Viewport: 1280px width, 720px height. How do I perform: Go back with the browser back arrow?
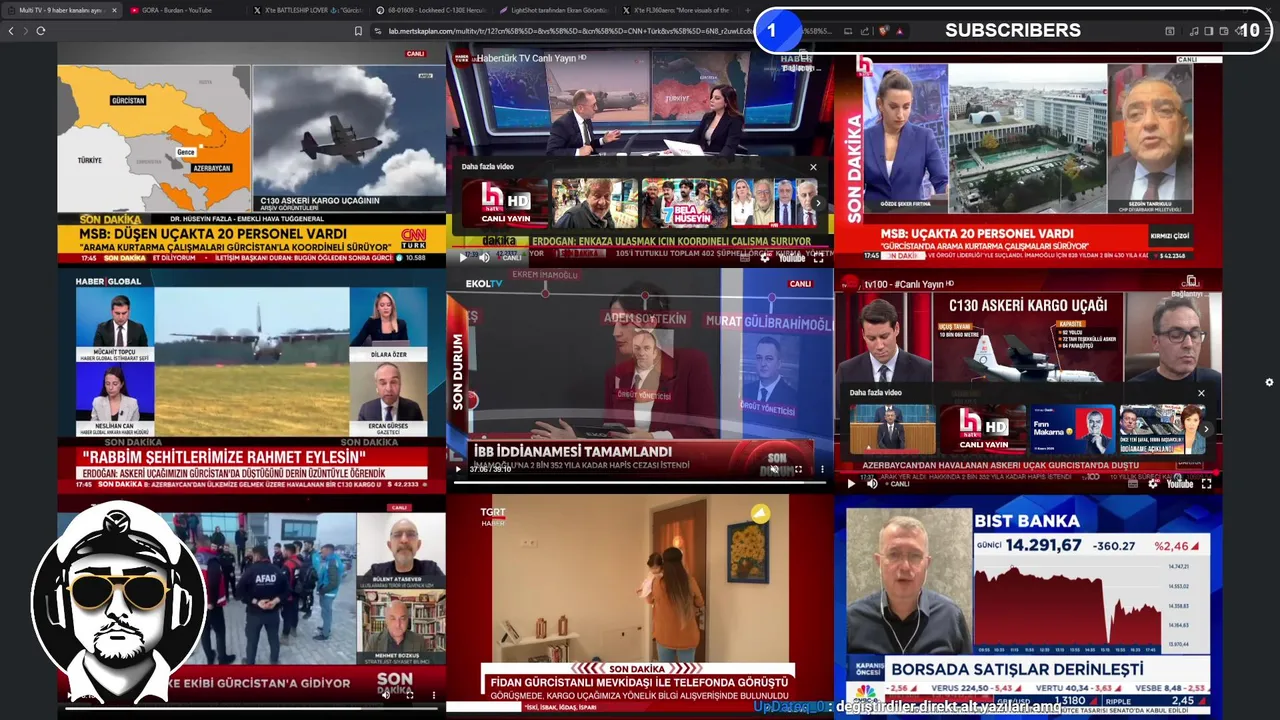(x=11, y=31)
